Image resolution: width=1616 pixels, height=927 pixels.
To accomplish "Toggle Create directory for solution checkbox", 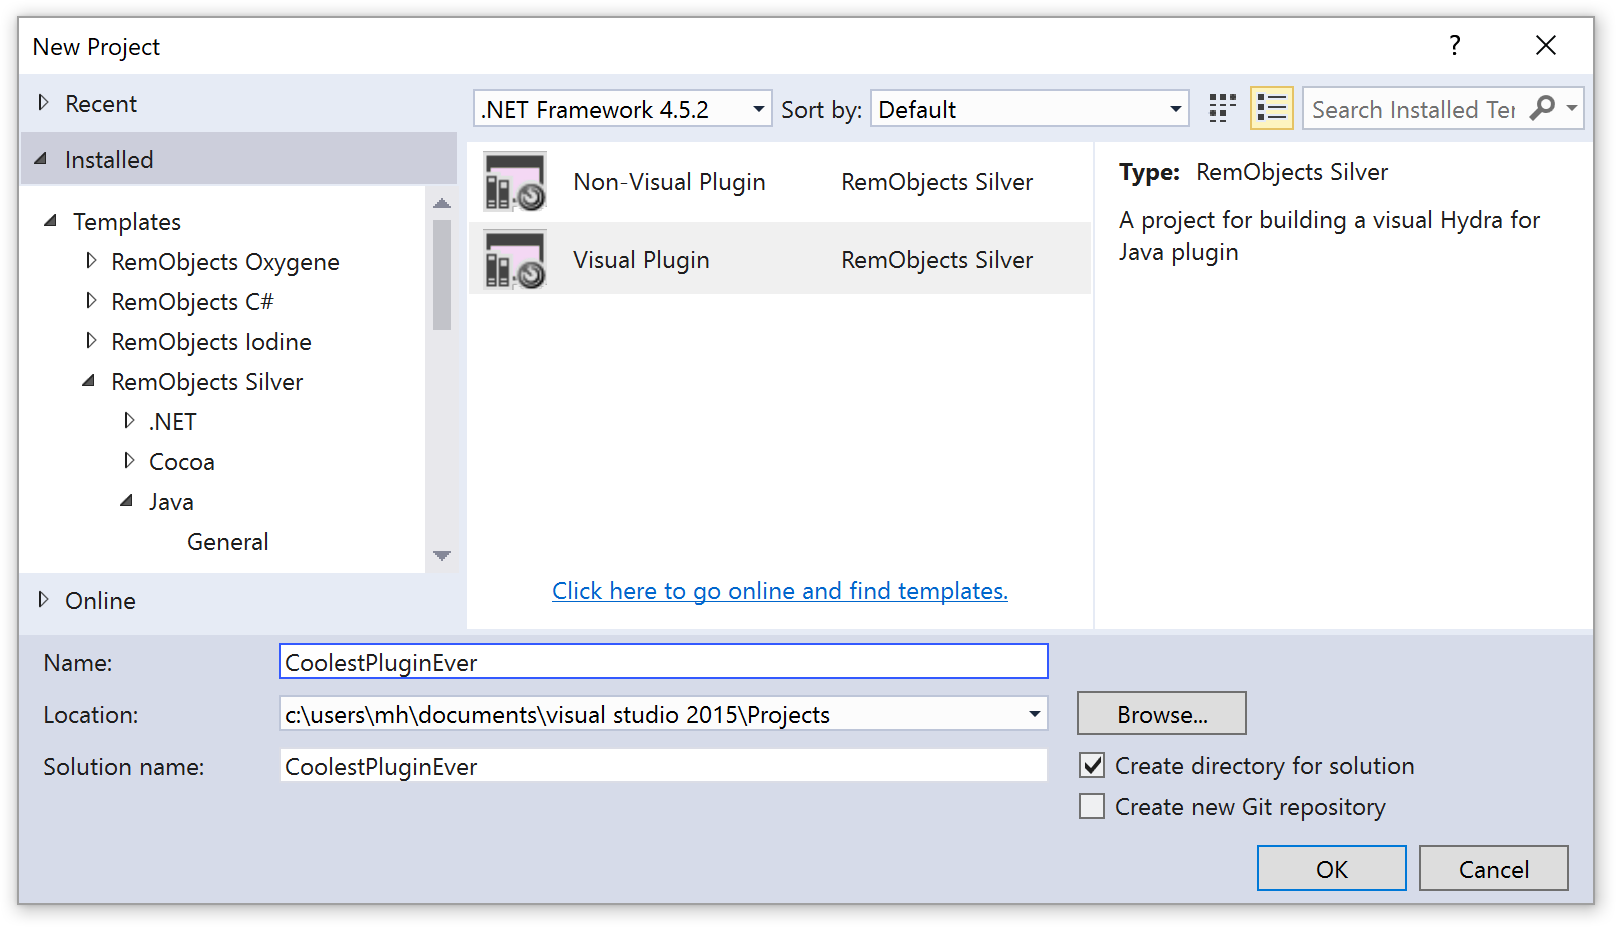I will (x=1092, y=765).
